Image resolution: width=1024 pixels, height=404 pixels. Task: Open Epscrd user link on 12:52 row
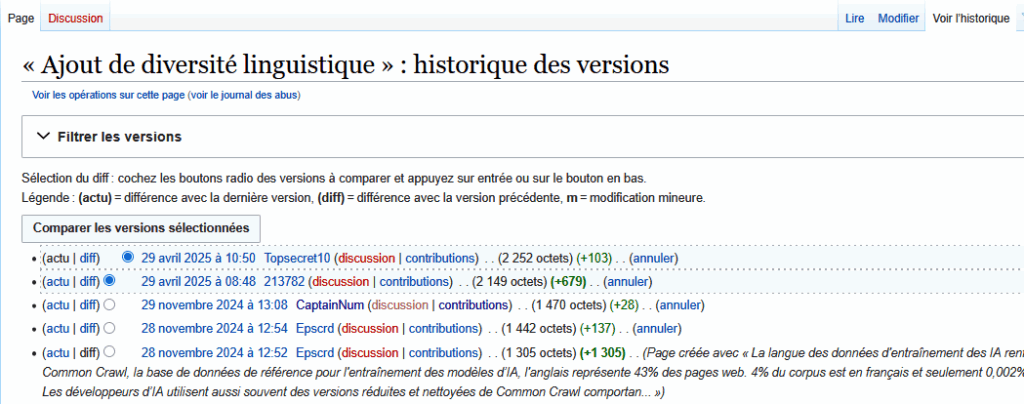coord(315,353)
